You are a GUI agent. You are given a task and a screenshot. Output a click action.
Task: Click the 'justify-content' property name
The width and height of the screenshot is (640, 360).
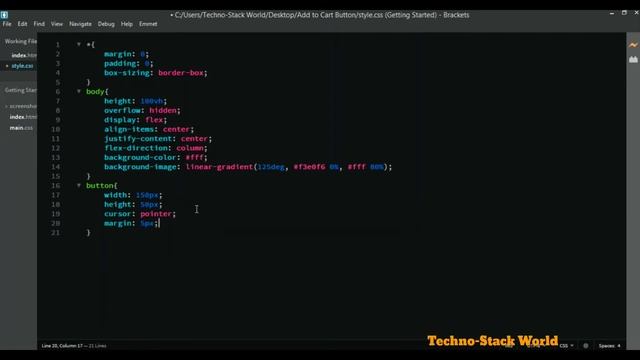pyautogui.click(x=138, y=138)
